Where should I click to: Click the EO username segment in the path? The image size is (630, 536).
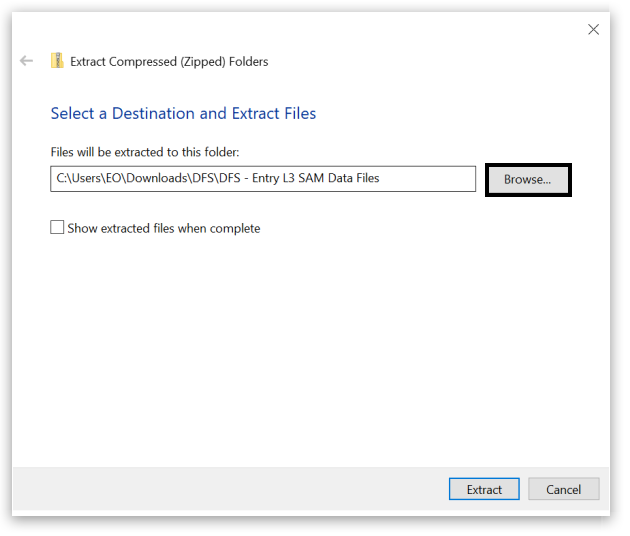(x=112, y=179)
